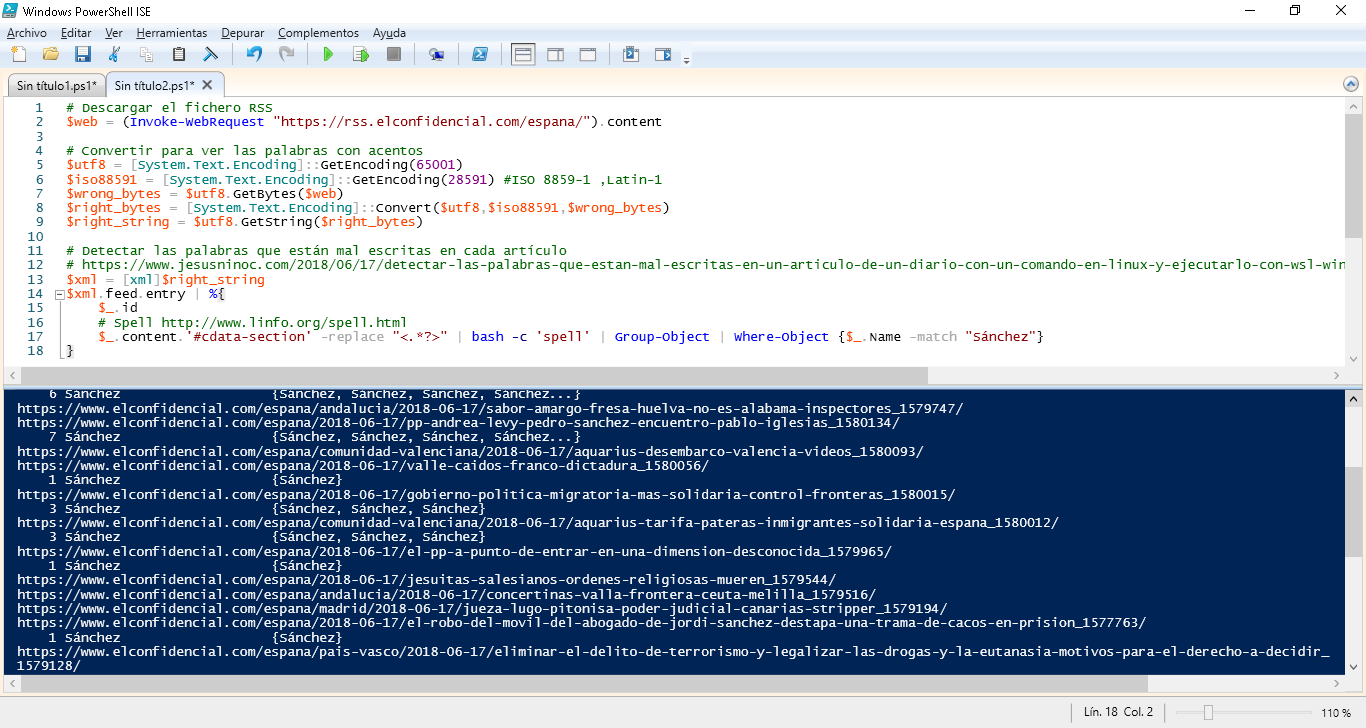Click the New script toolbar icon
1366x728 pixels.
[17, 54]
